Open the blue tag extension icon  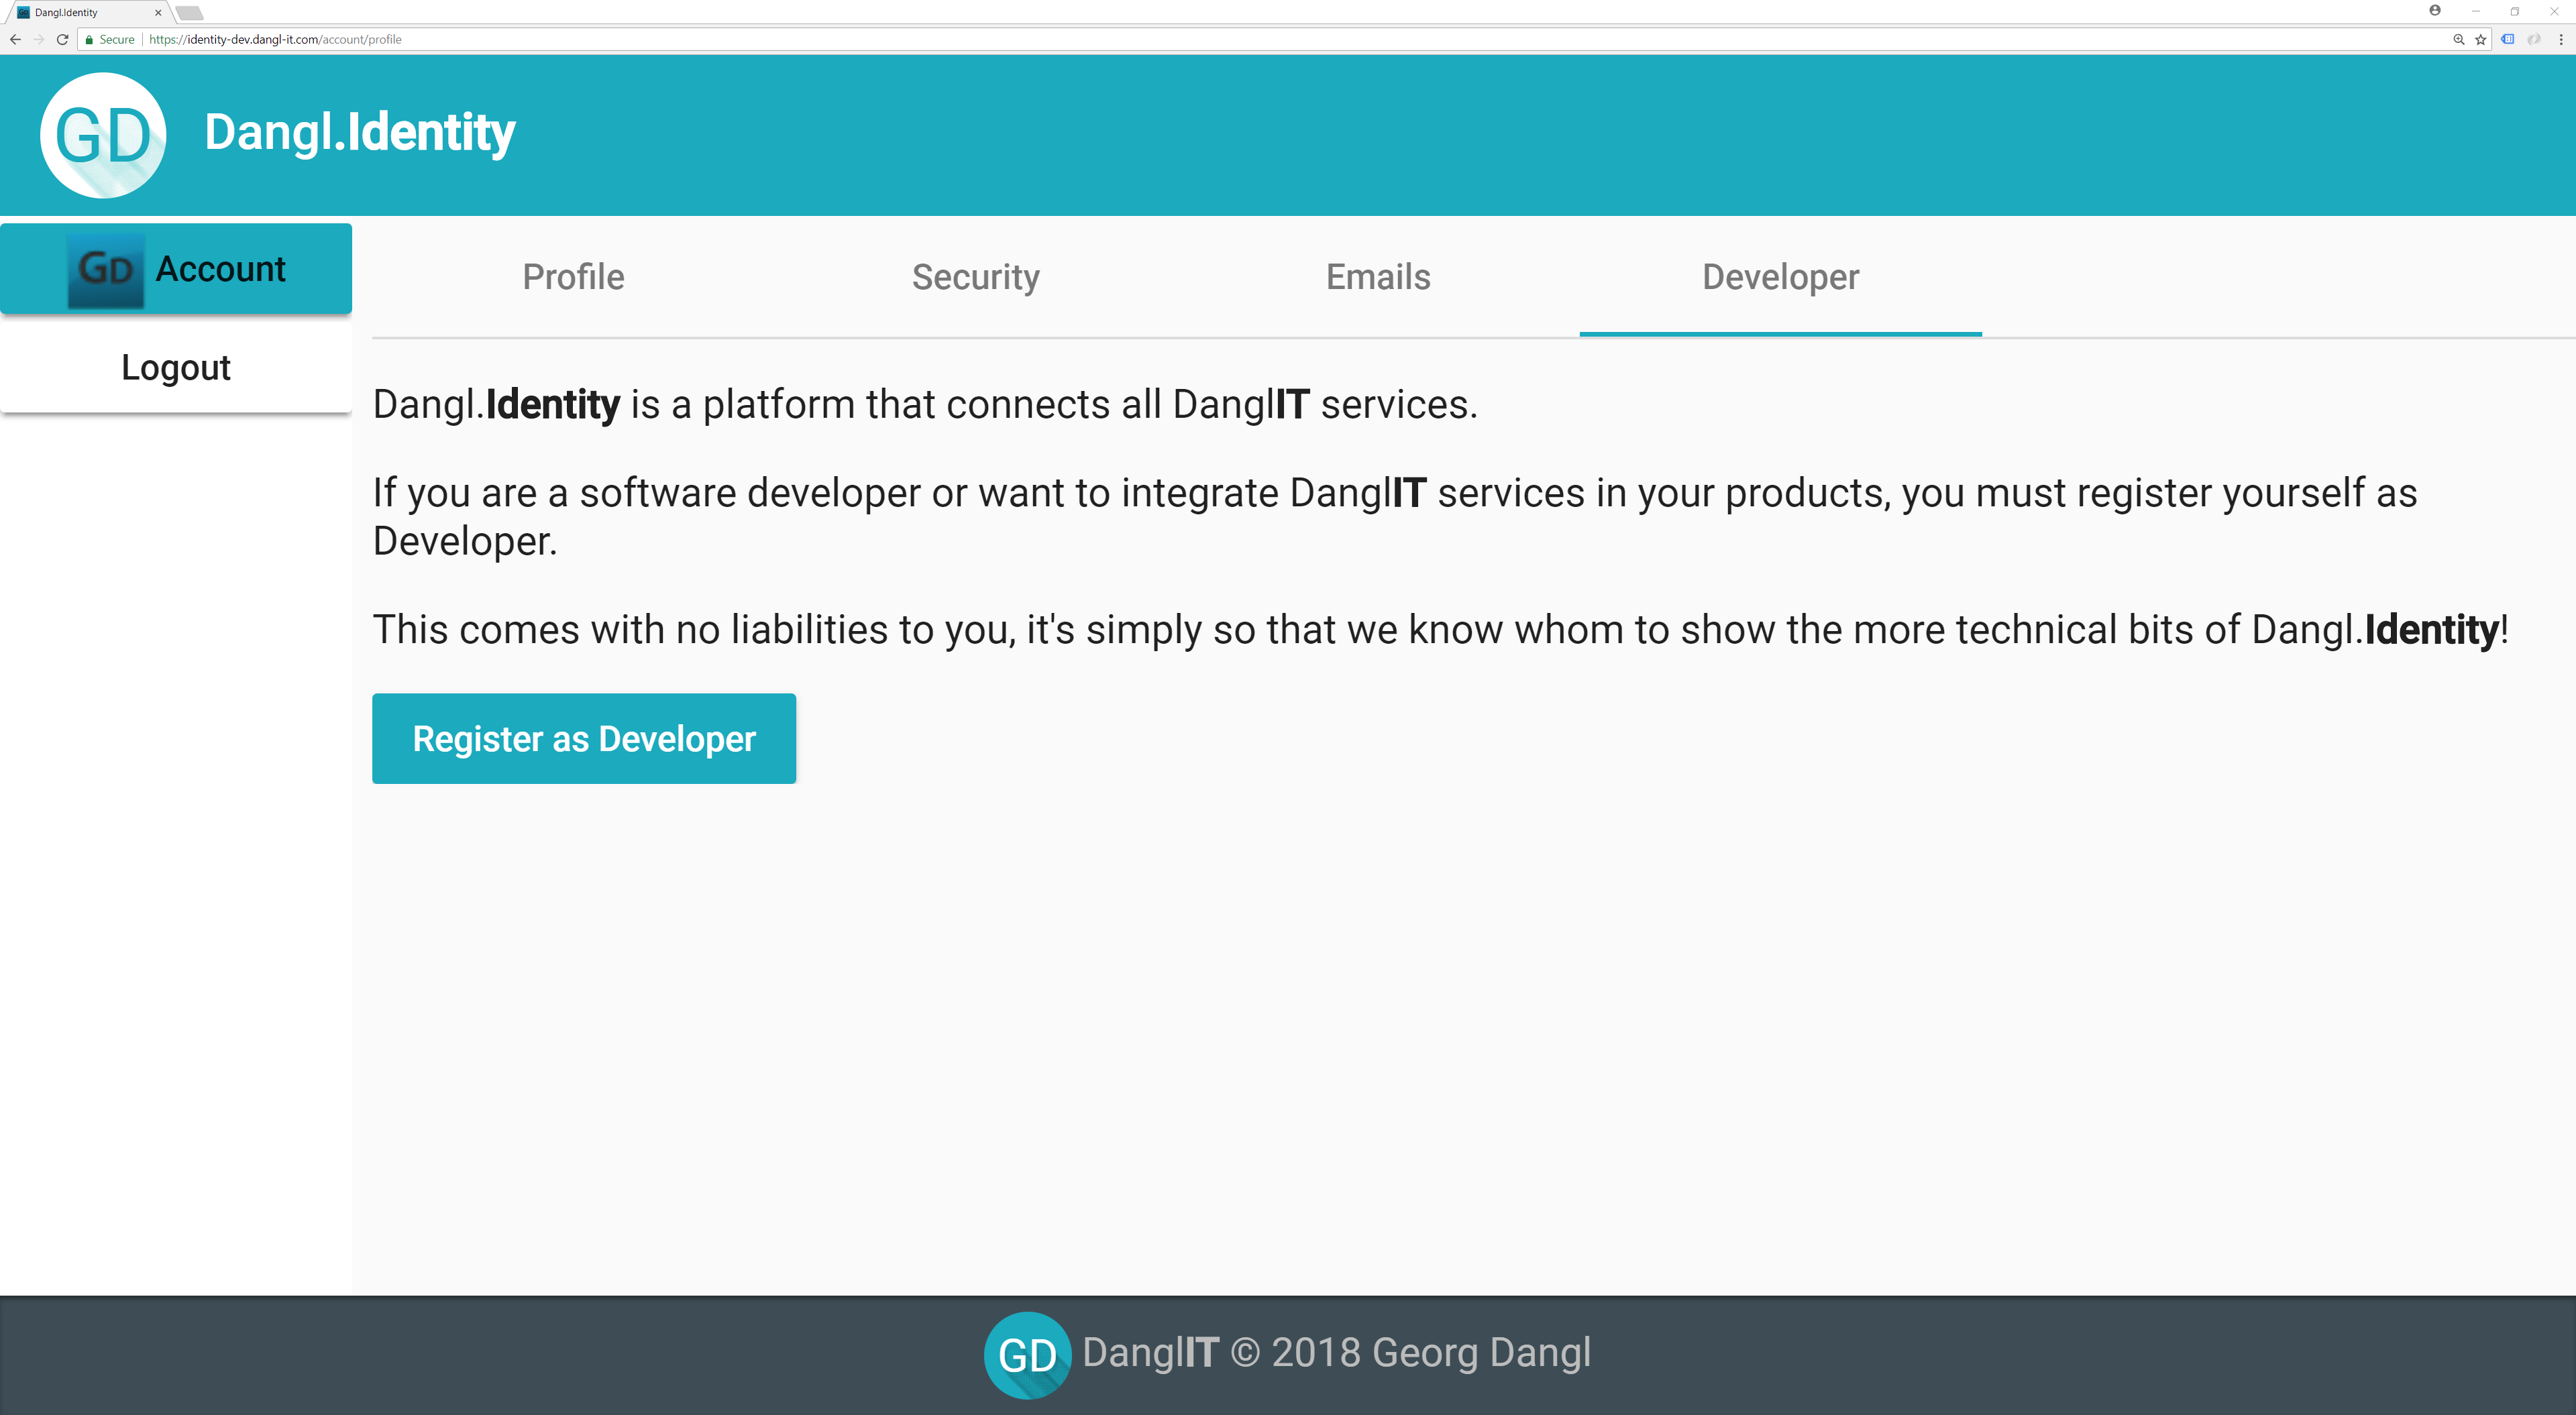[2508, 39]
